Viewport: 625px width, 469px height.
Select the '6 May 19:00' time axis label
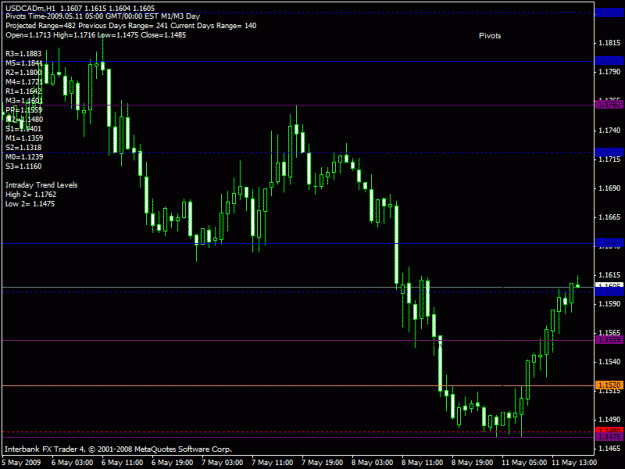click(172, 463)
